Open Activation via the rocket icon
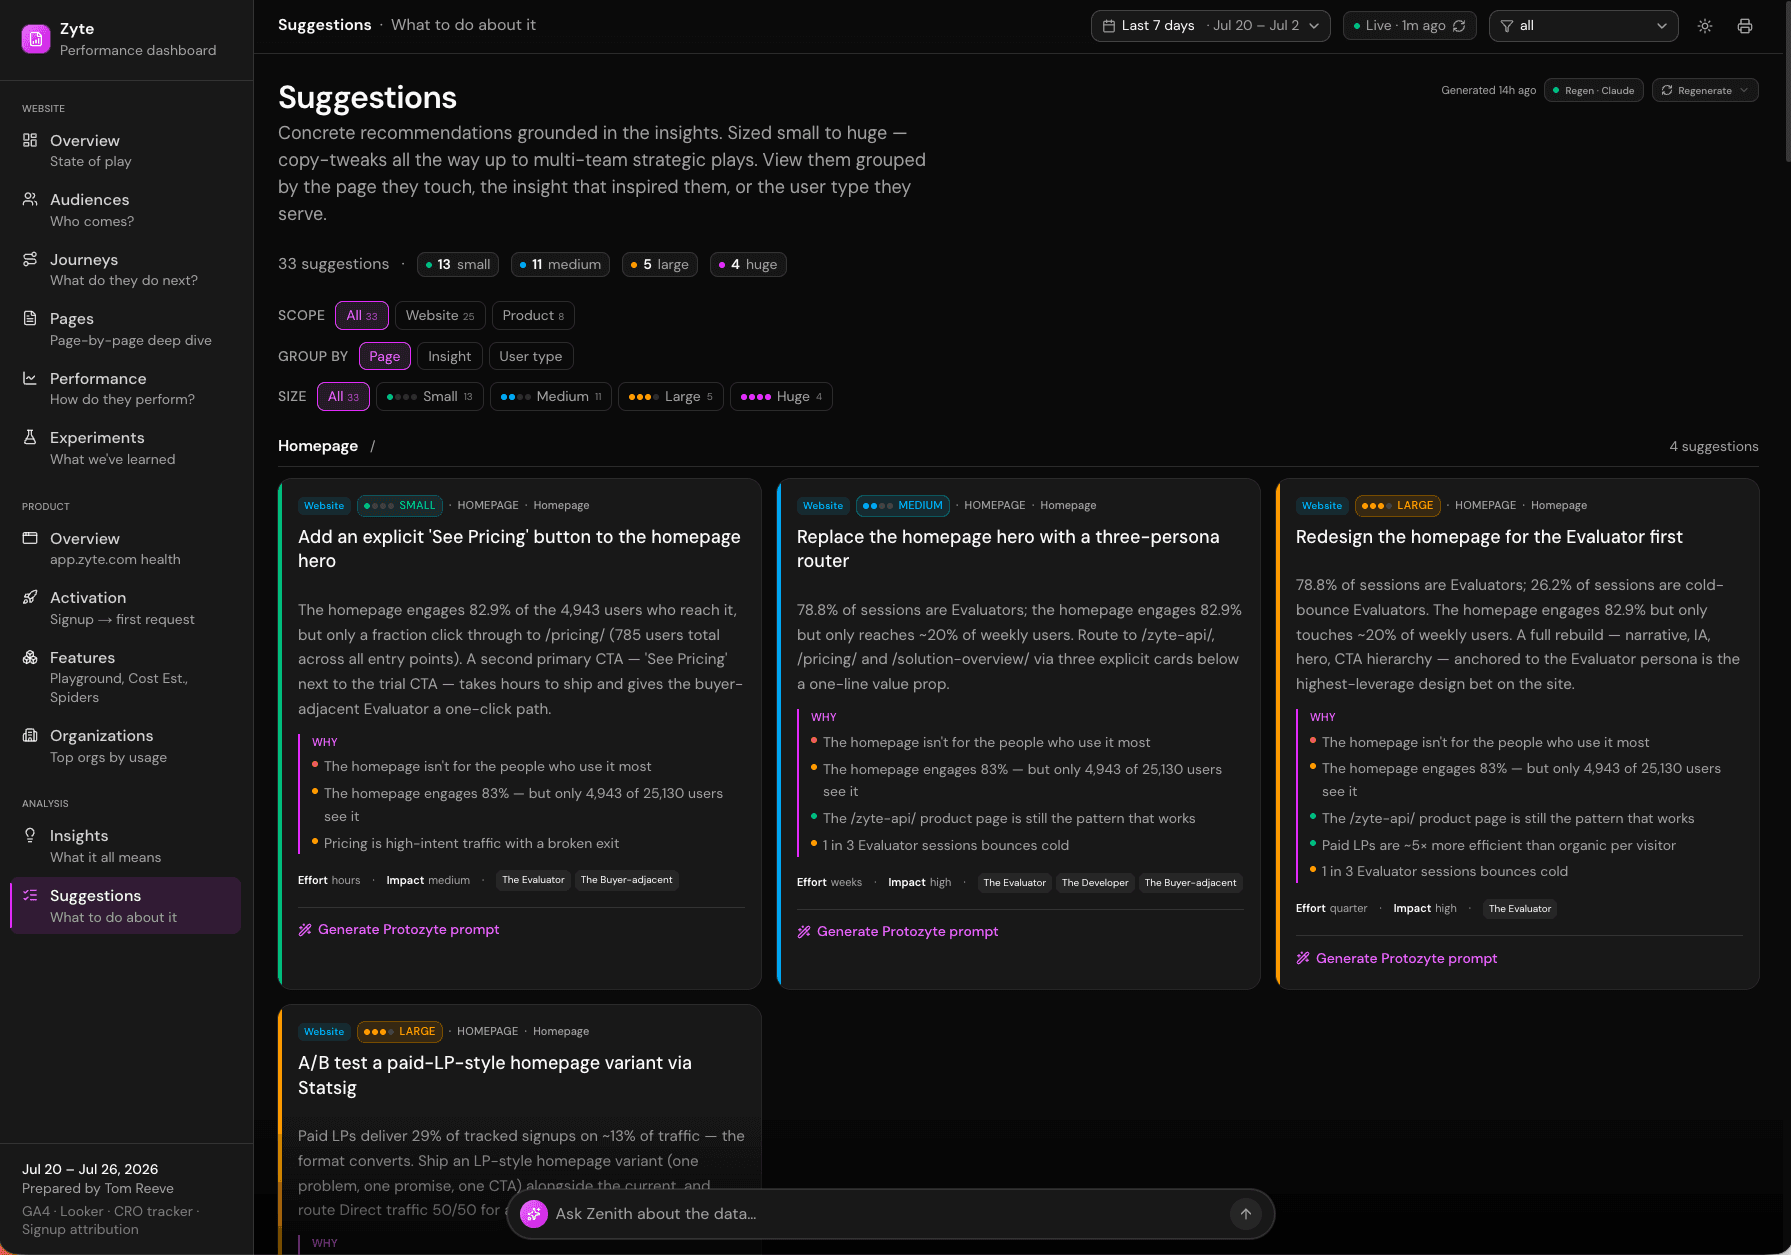Viewport: 1791px width, 1255px height. pos(30,597)
